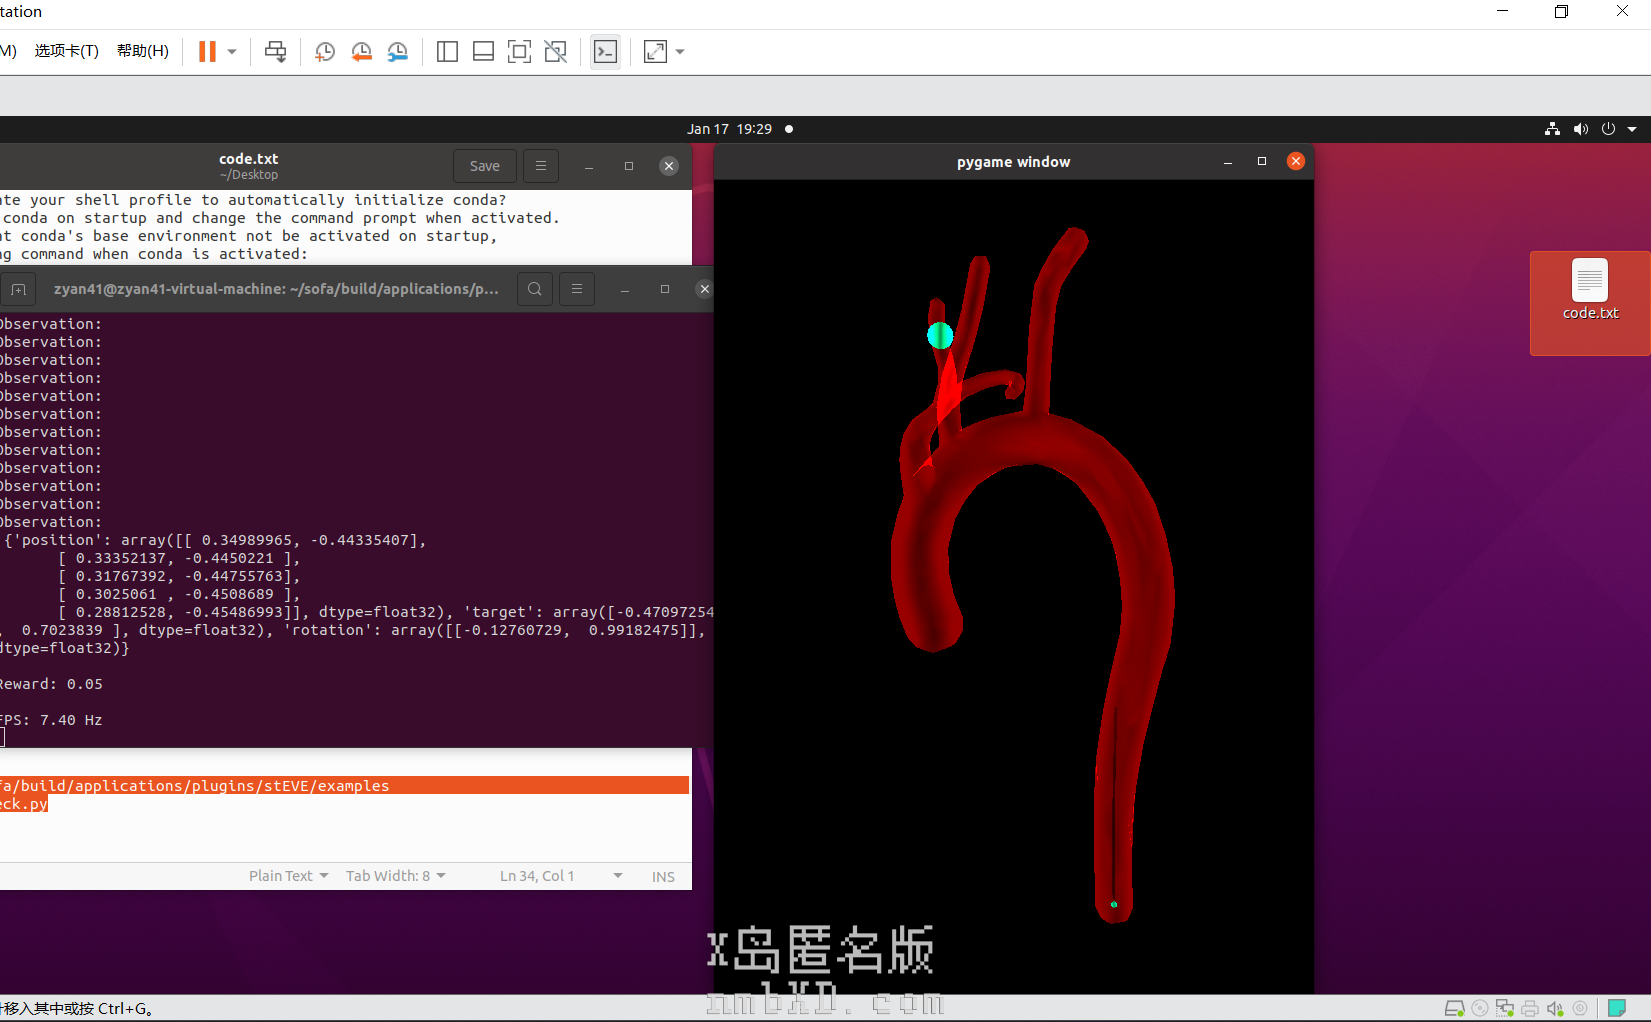Open search in the terminal header
This screenshot has height=1022, width=1651.
(x=535, y=289)
